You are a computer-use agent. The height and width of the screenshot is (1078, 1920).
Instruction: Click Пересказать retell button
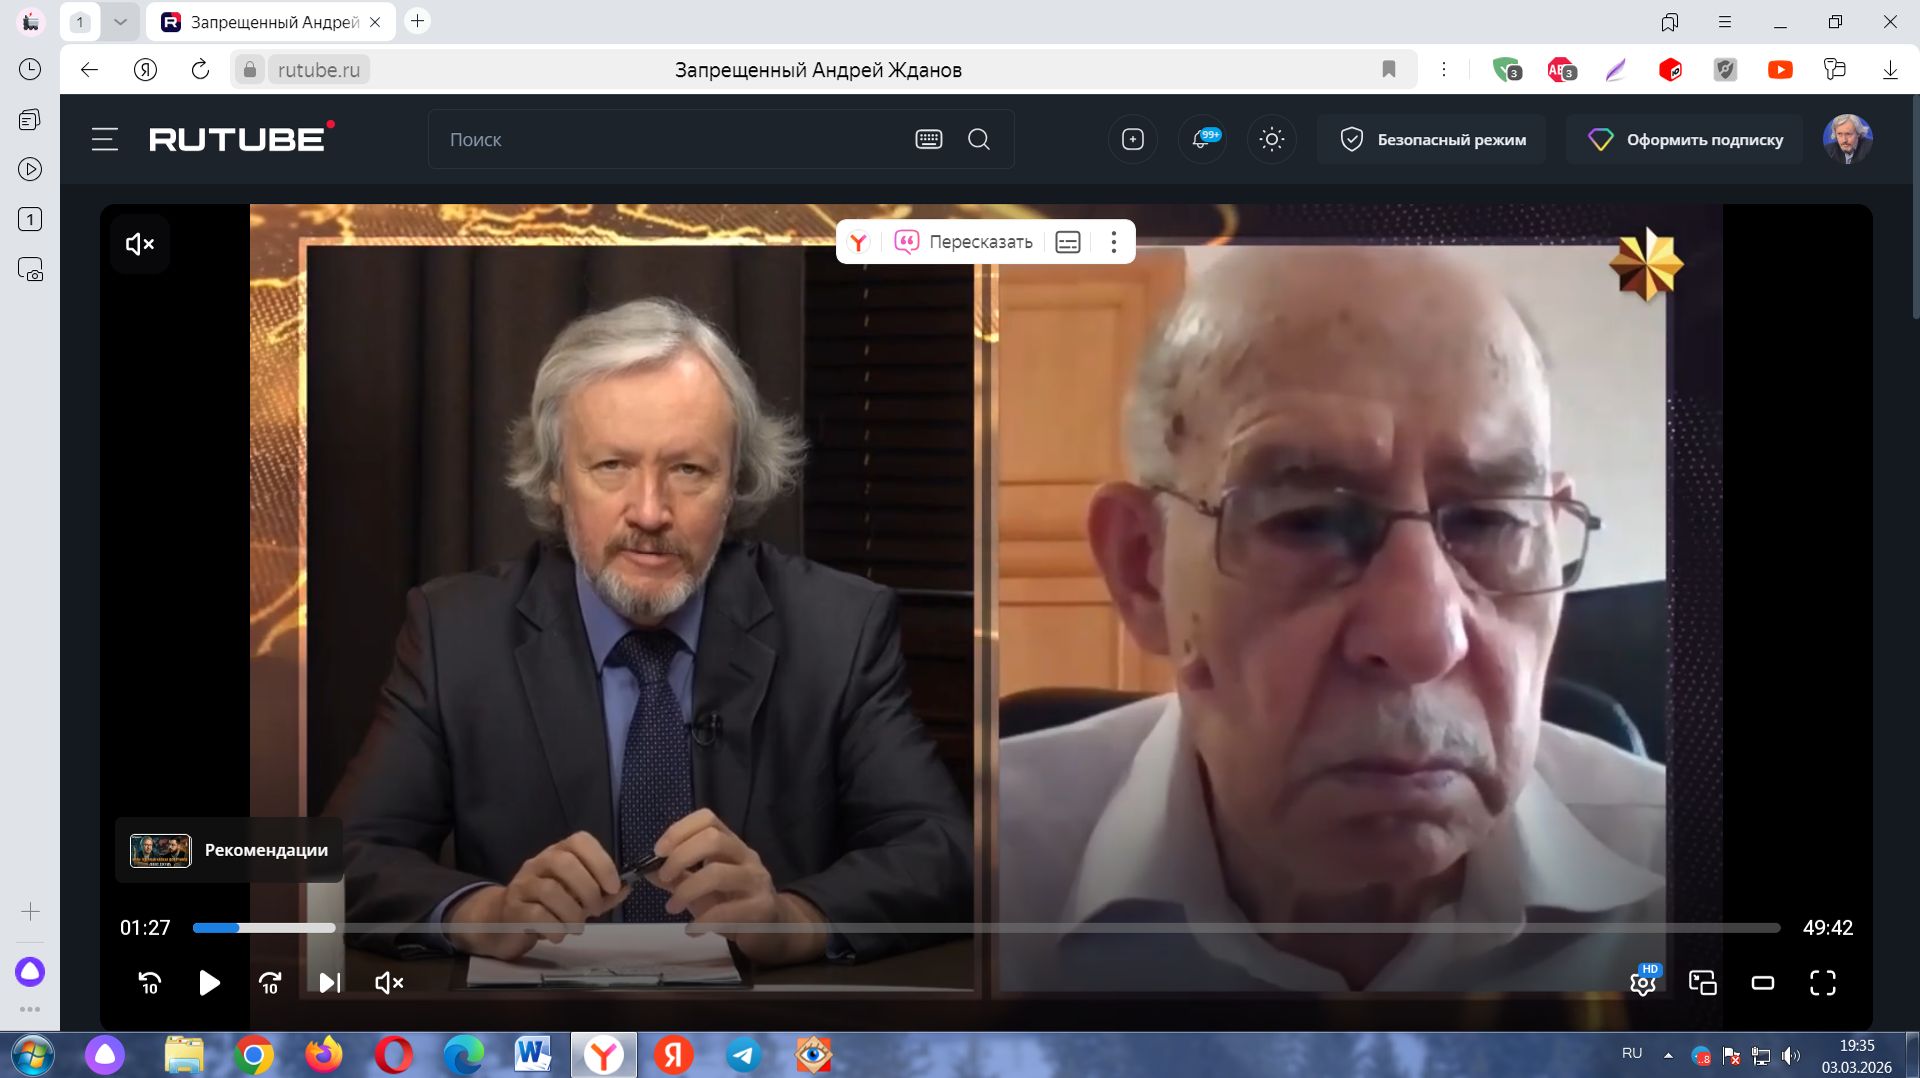click(963, 242)
